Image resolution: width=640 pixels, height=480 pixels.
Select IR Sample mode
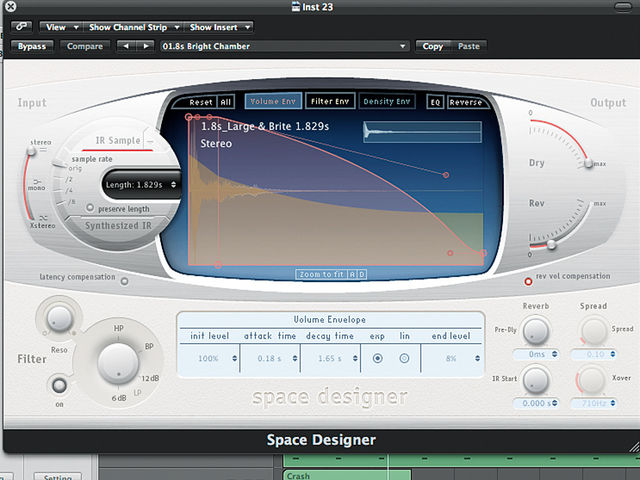coord(118,141)
